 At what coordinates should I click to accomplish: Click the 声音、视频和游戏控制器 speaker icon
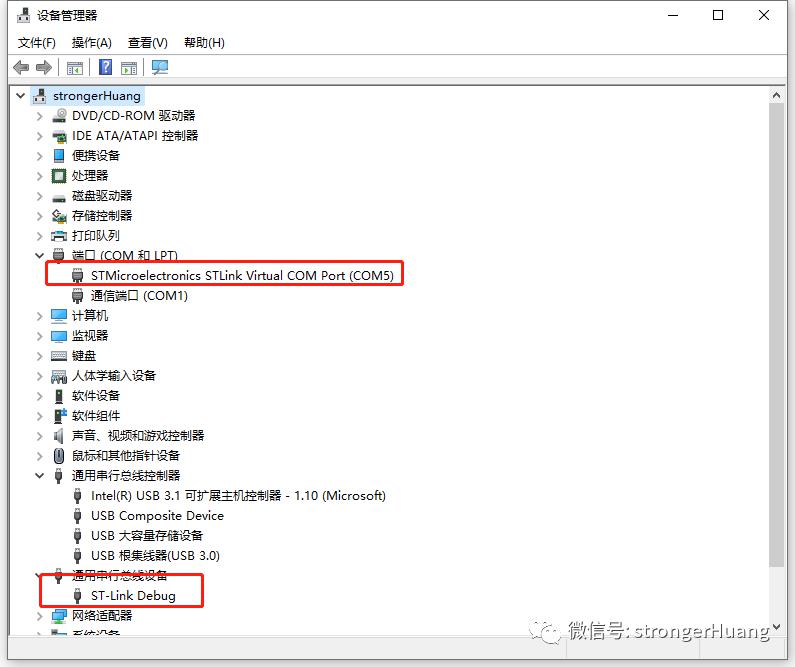coord(59,436)
